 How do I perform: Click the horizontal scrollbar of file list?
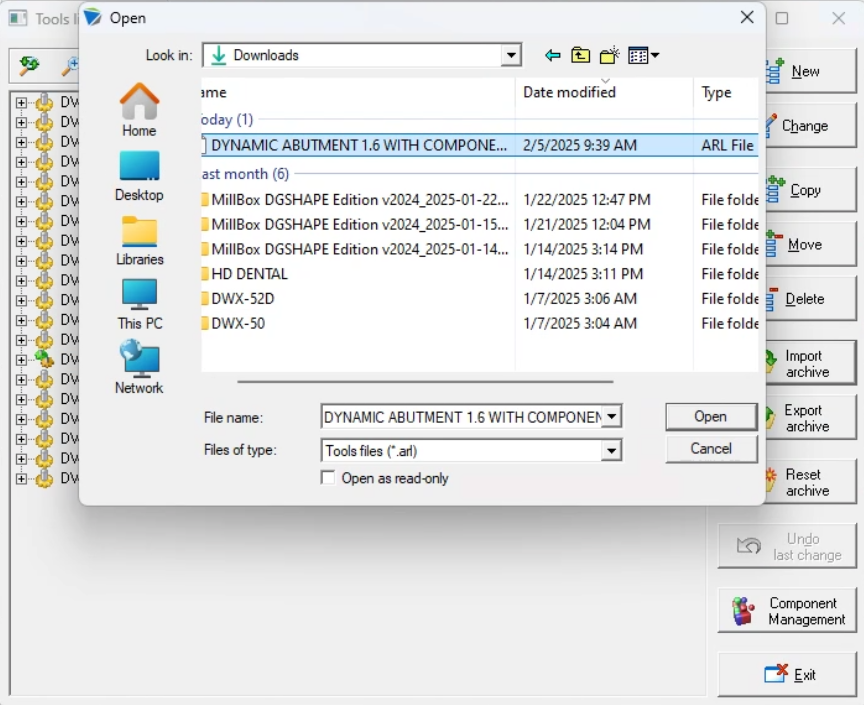[x=425, y=381]
